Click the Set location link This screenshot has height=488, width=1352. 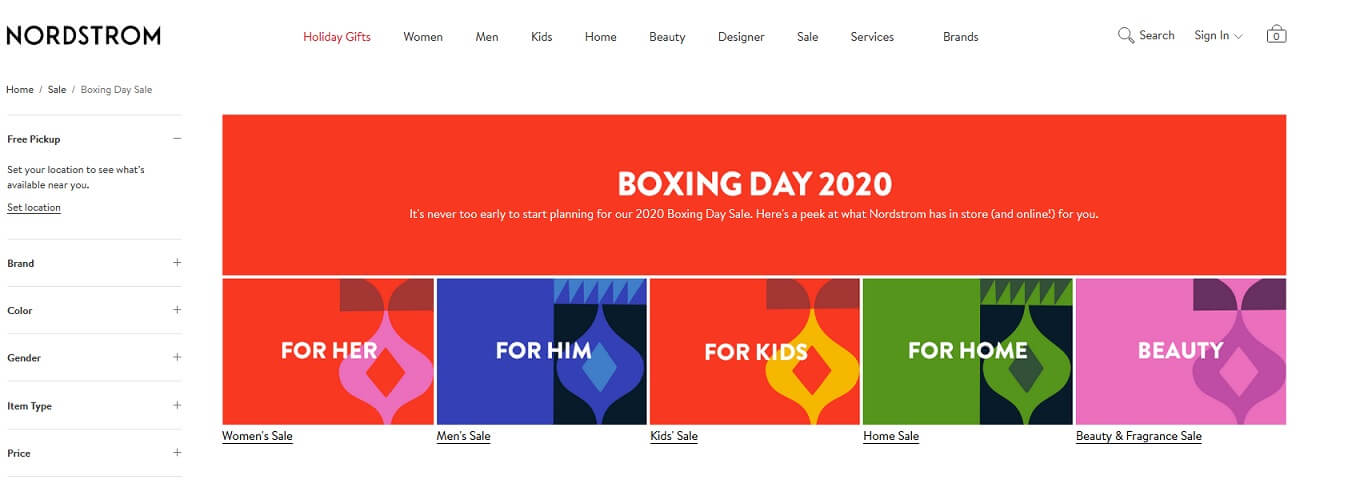34,208
